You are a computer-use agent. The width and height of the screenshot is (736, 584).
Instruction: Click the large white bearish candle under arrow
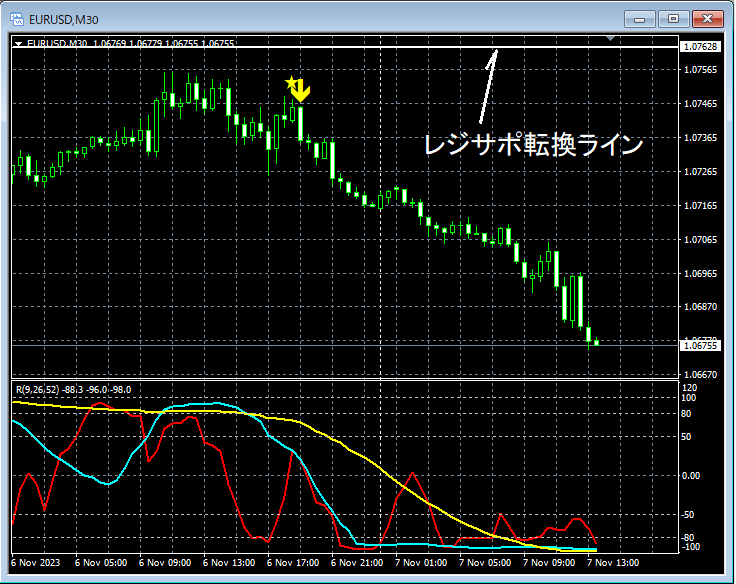(300, 124)
